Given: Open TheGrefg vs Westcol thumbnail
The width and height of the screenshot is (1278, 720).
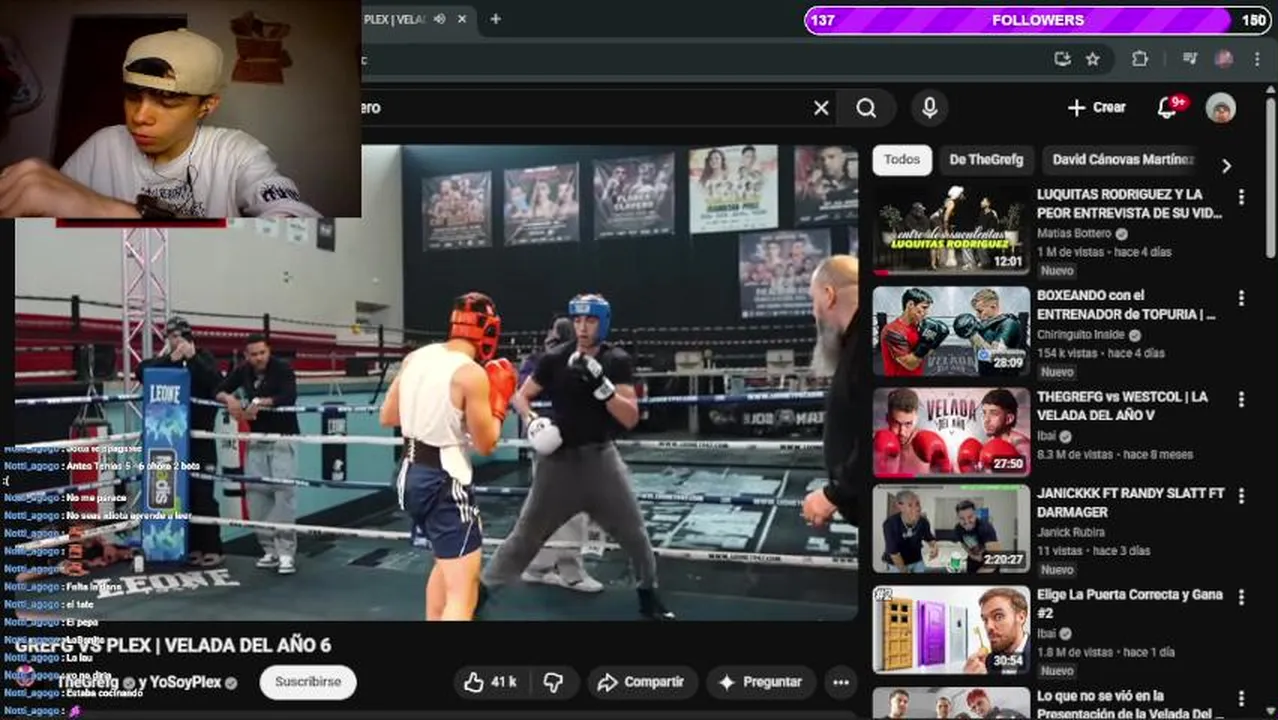Looking at the screenshot, I should point(951,432).
